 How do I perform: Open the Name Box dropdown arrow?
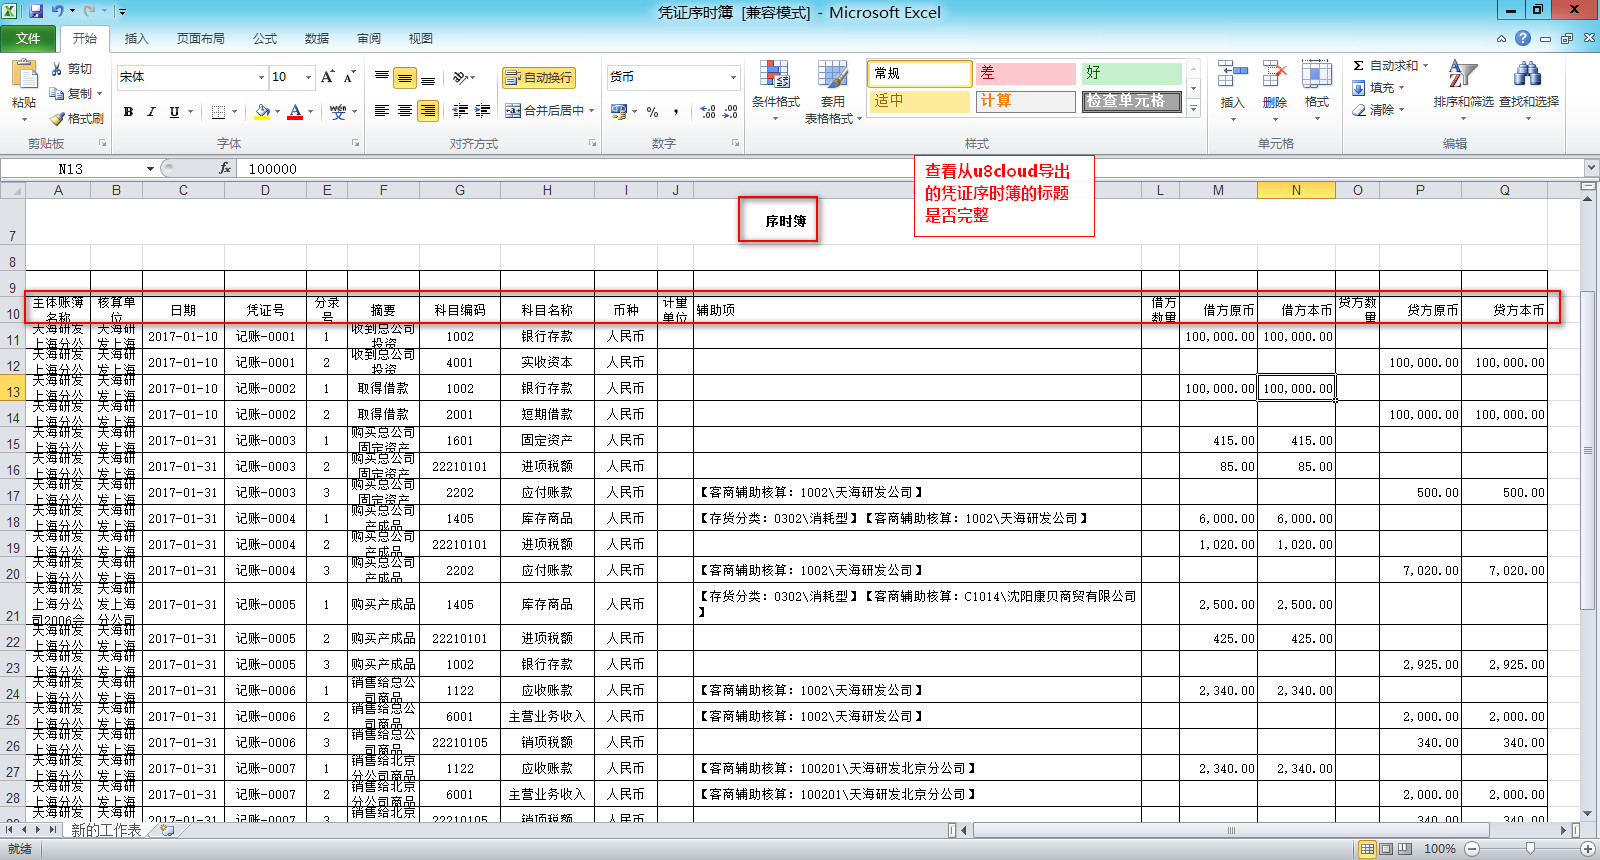click(150, 169)
